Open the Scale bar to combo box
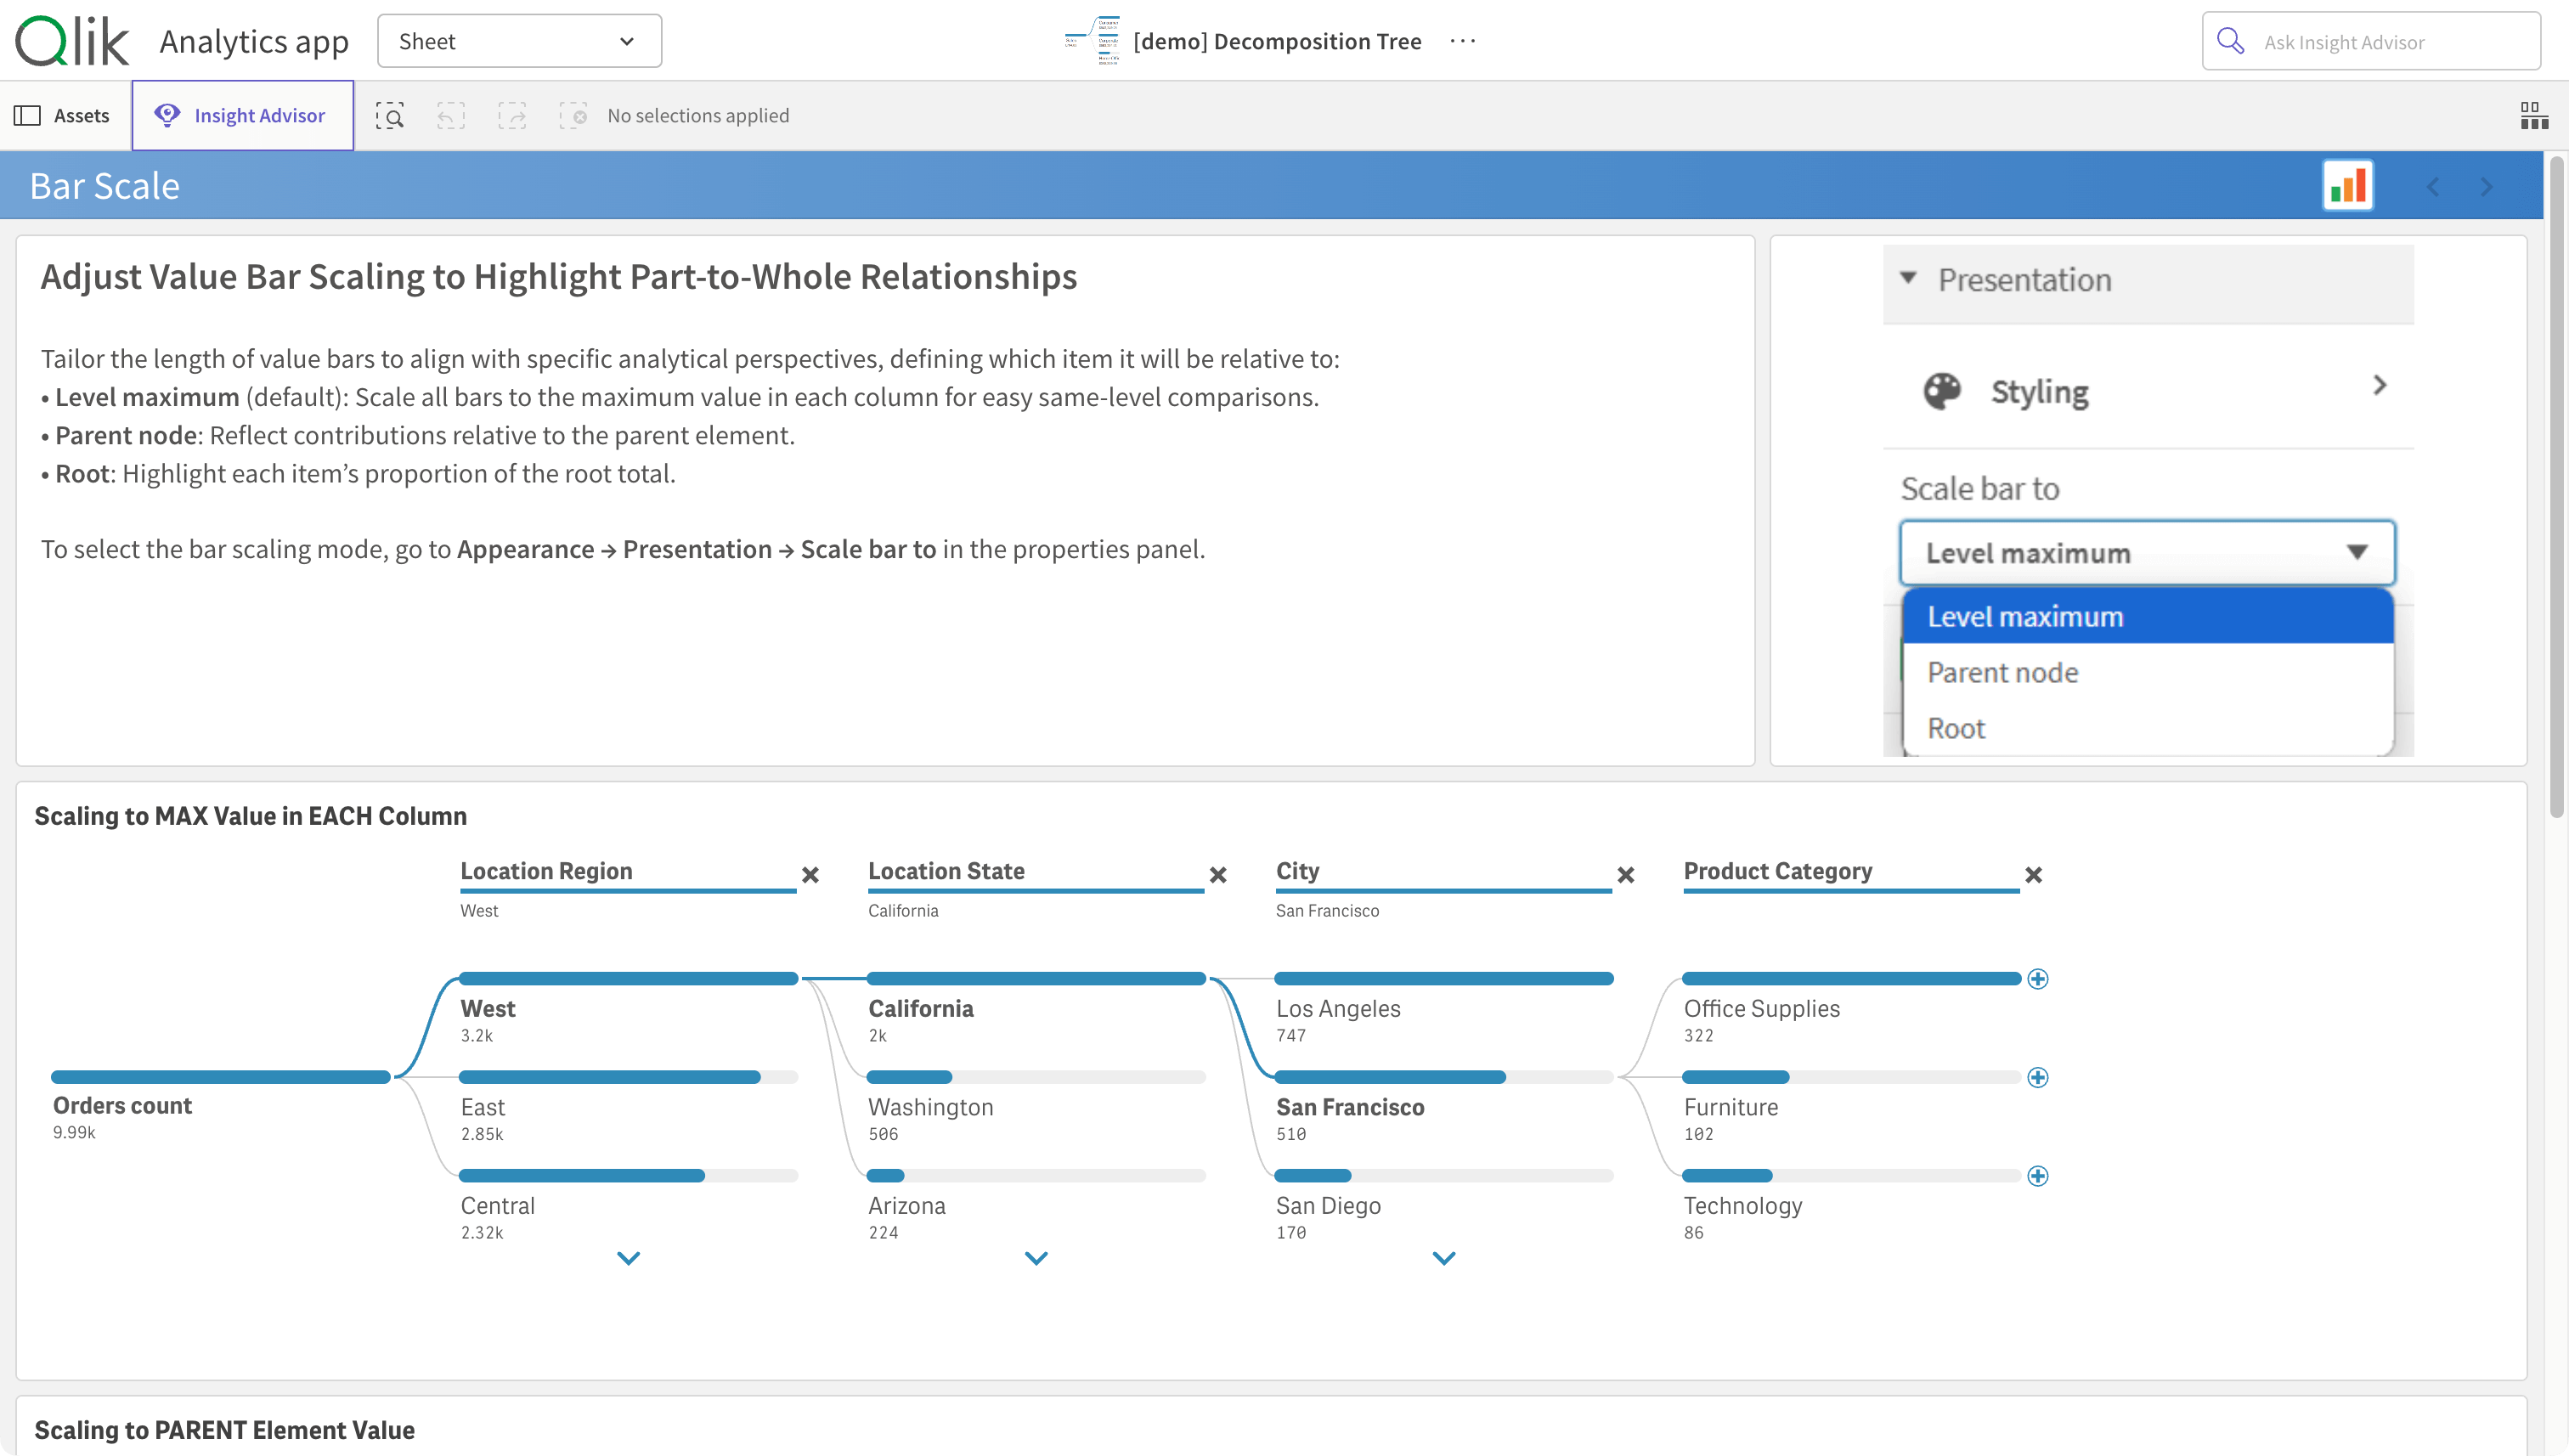The image size is (2569, 1456). click(2146, 553)
